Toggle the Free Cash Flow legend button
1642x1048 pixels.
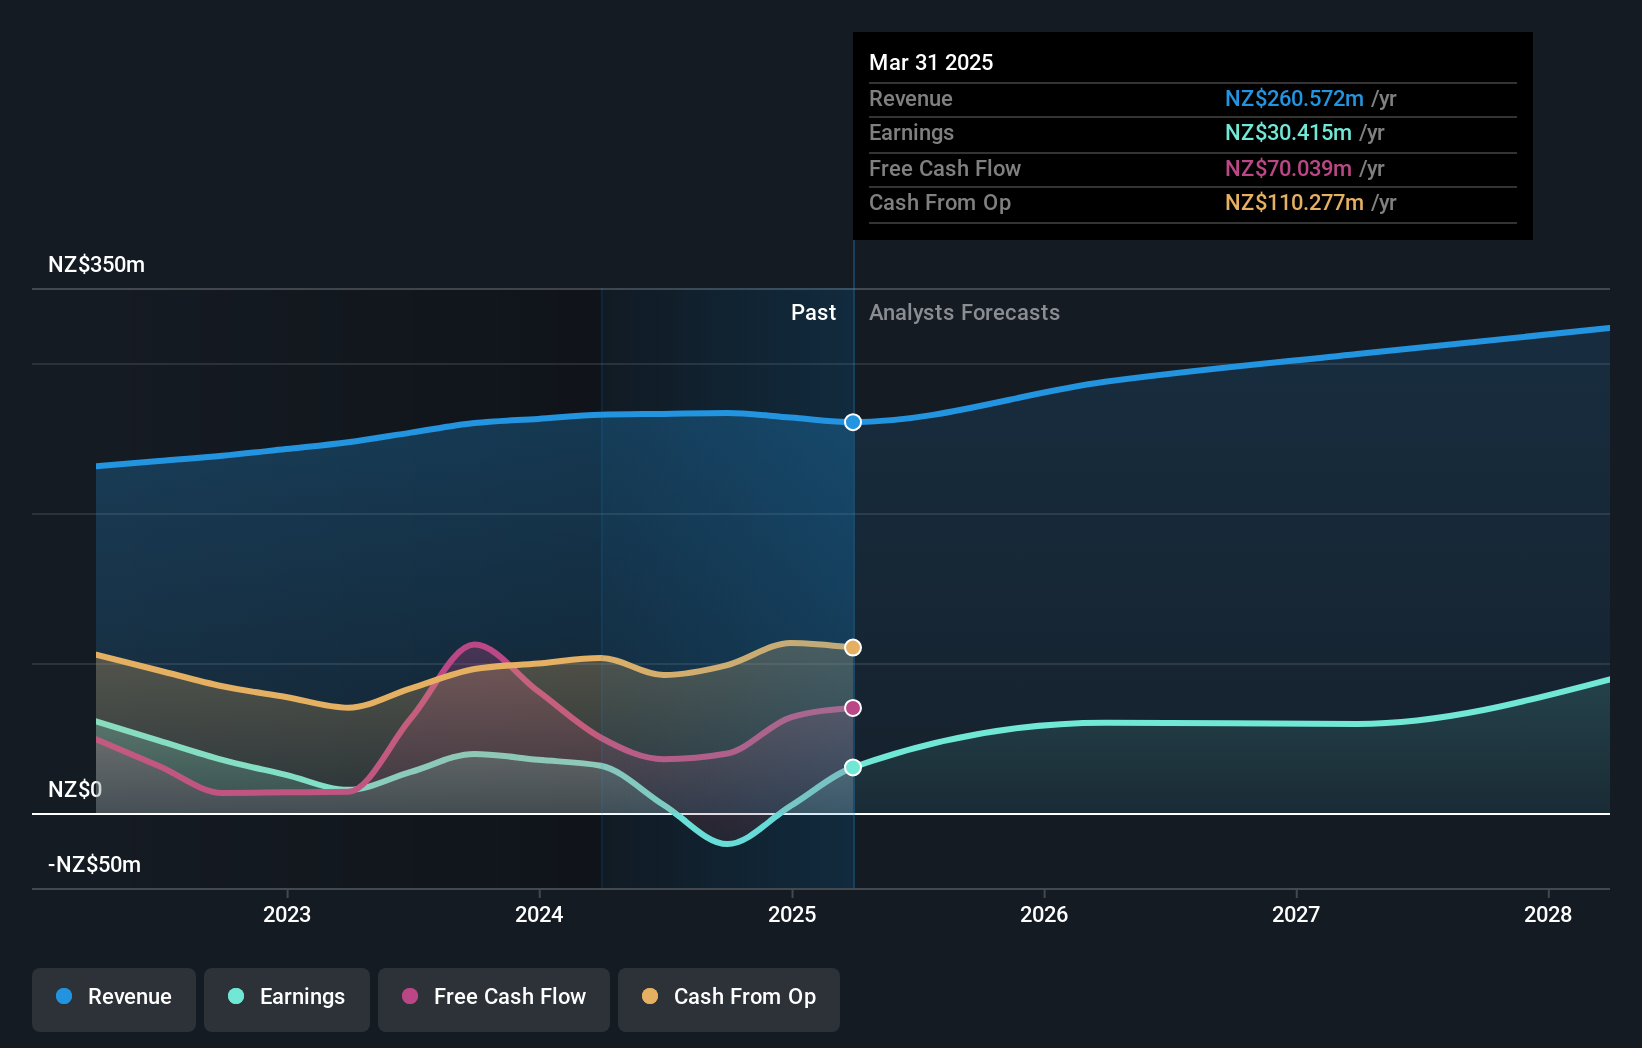point(494,999)
